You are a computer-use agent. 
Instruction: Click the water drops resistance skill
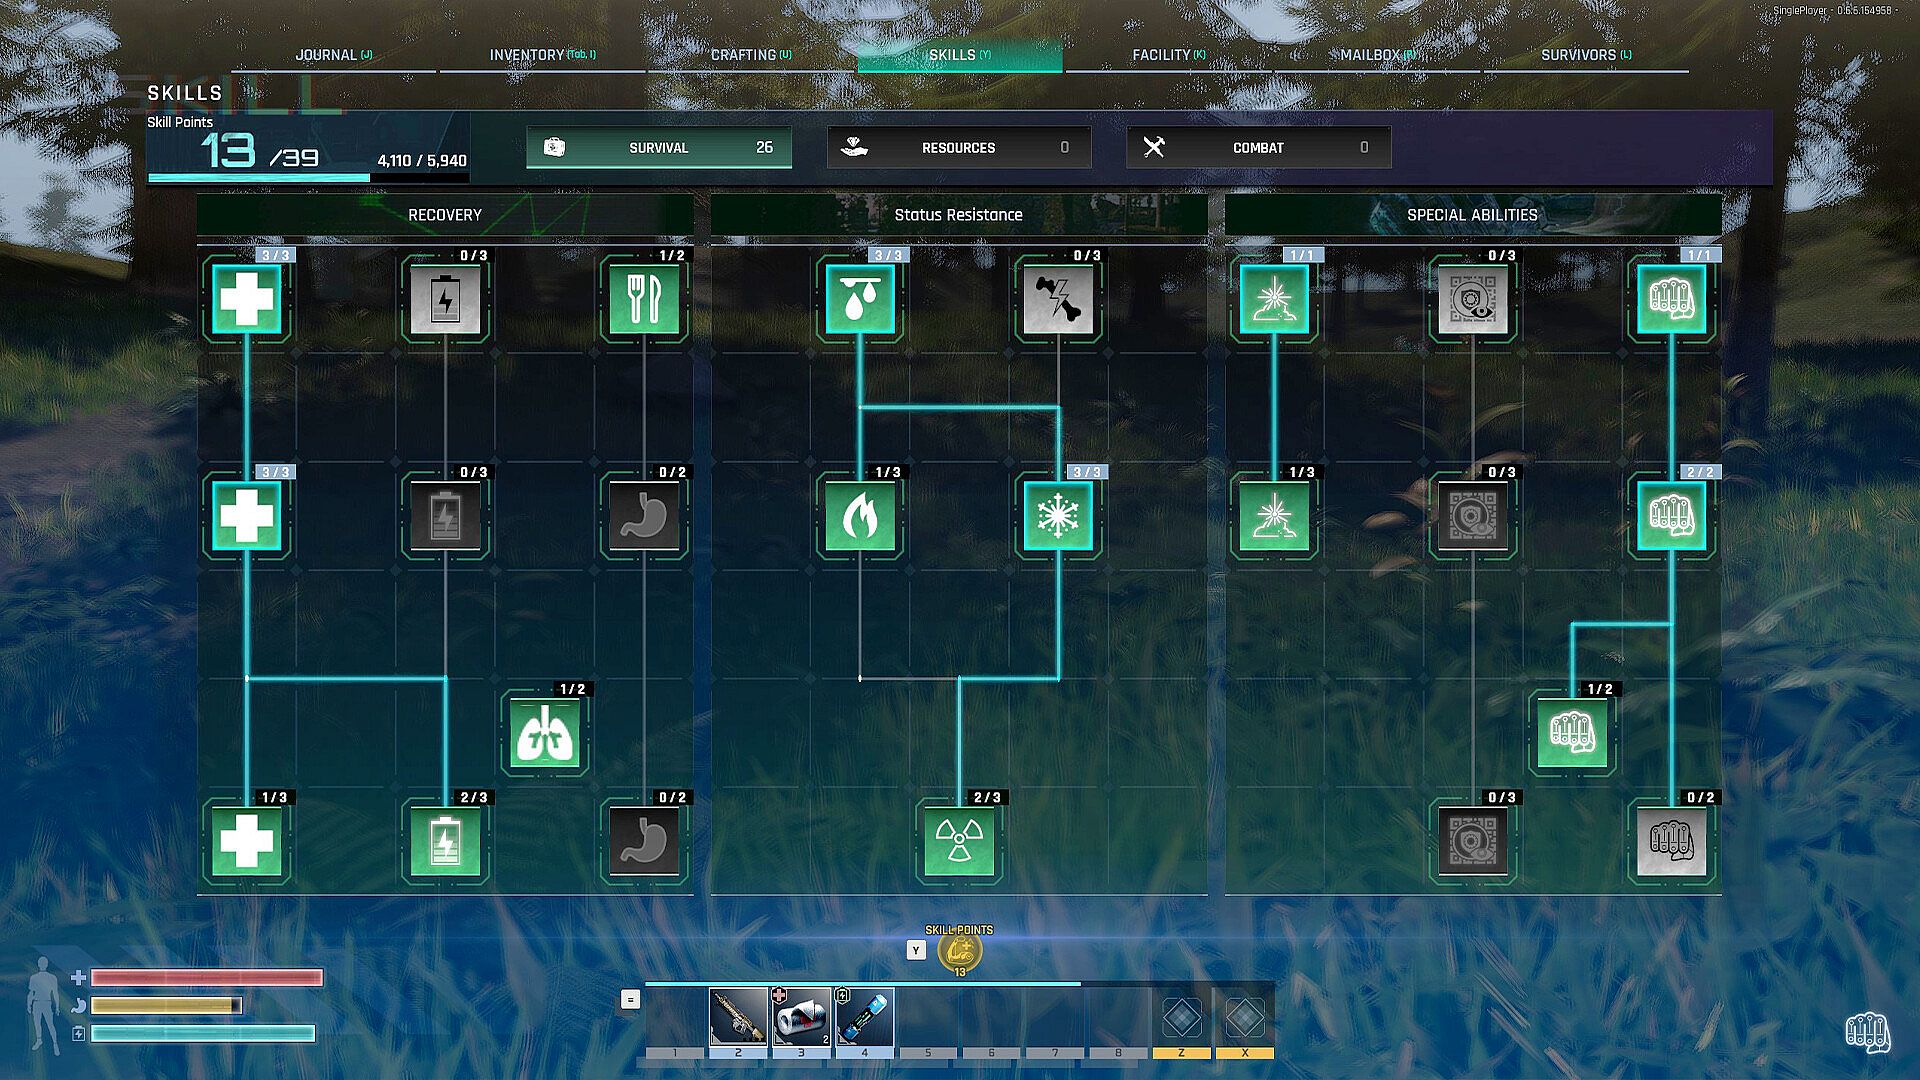pyautogui.click(x=859, y=300)
